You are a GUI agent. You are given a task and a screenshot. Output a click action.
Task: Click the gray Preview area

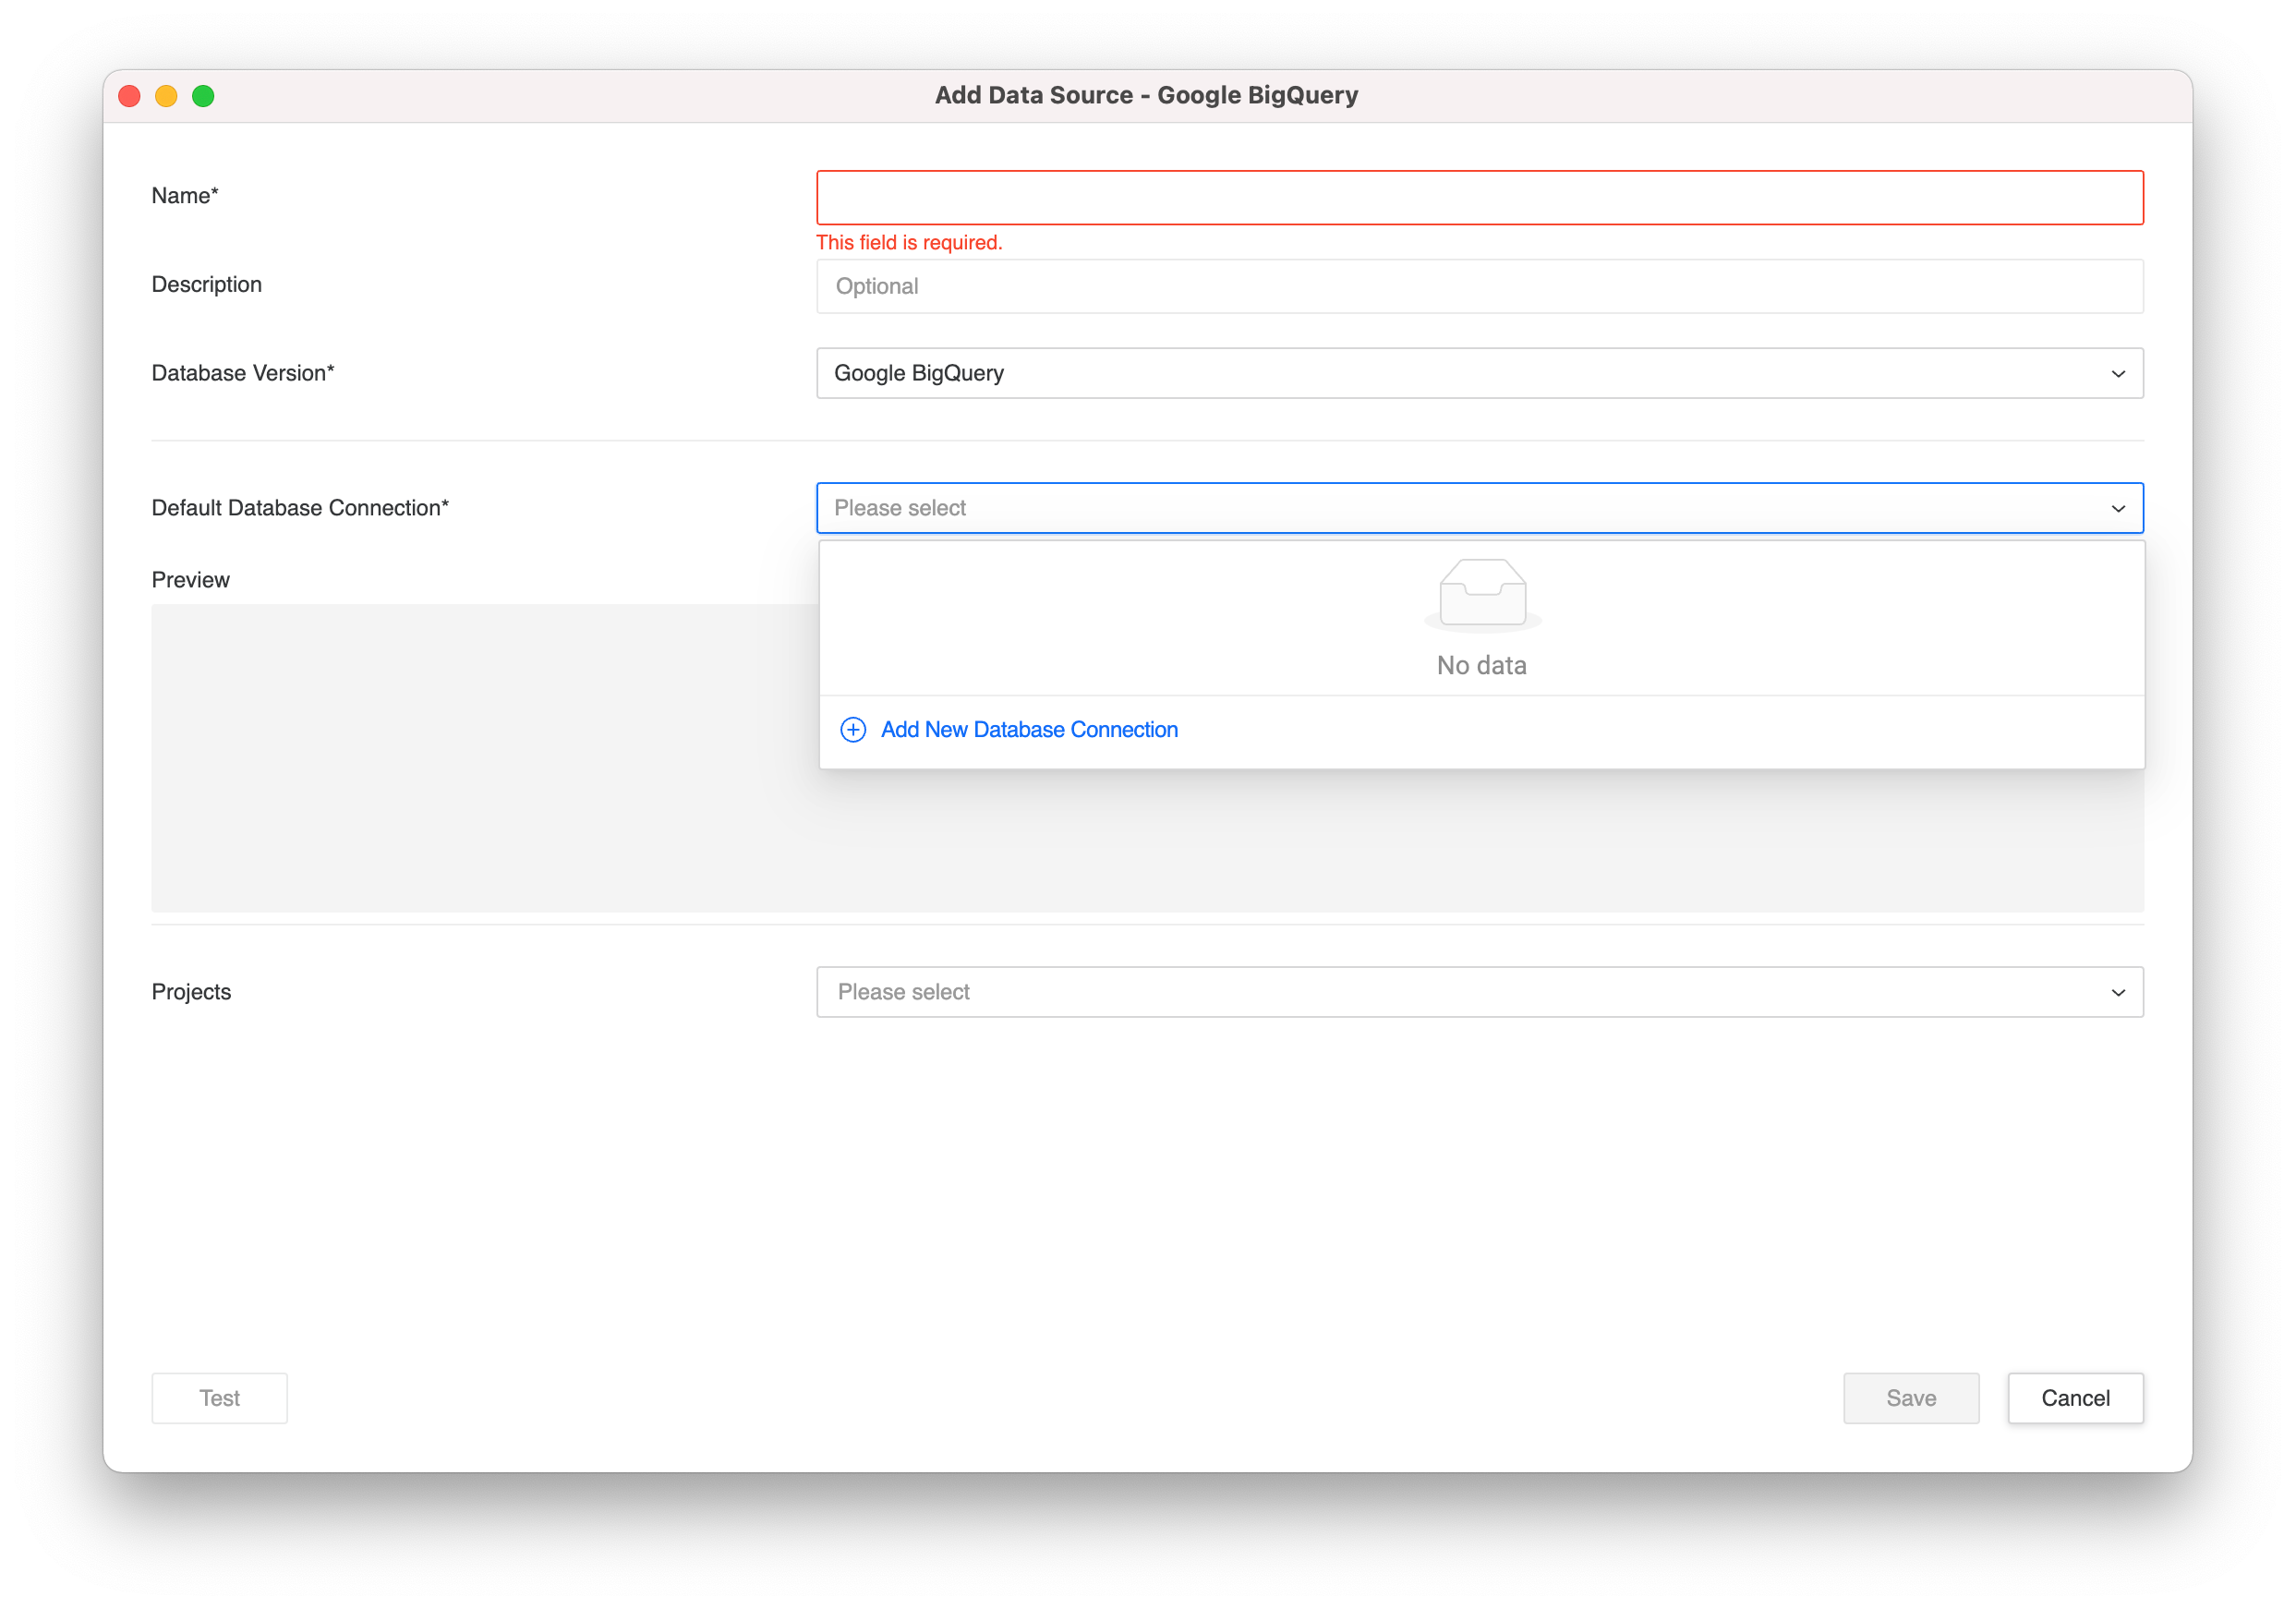[x=480, y=758]
